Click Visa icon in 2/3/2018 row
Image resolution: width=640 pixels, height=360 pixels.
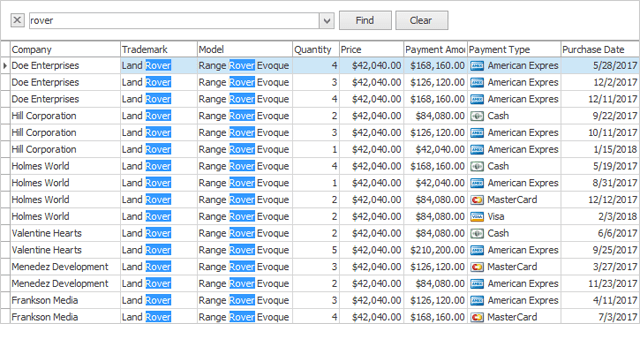tap(477, 216)
